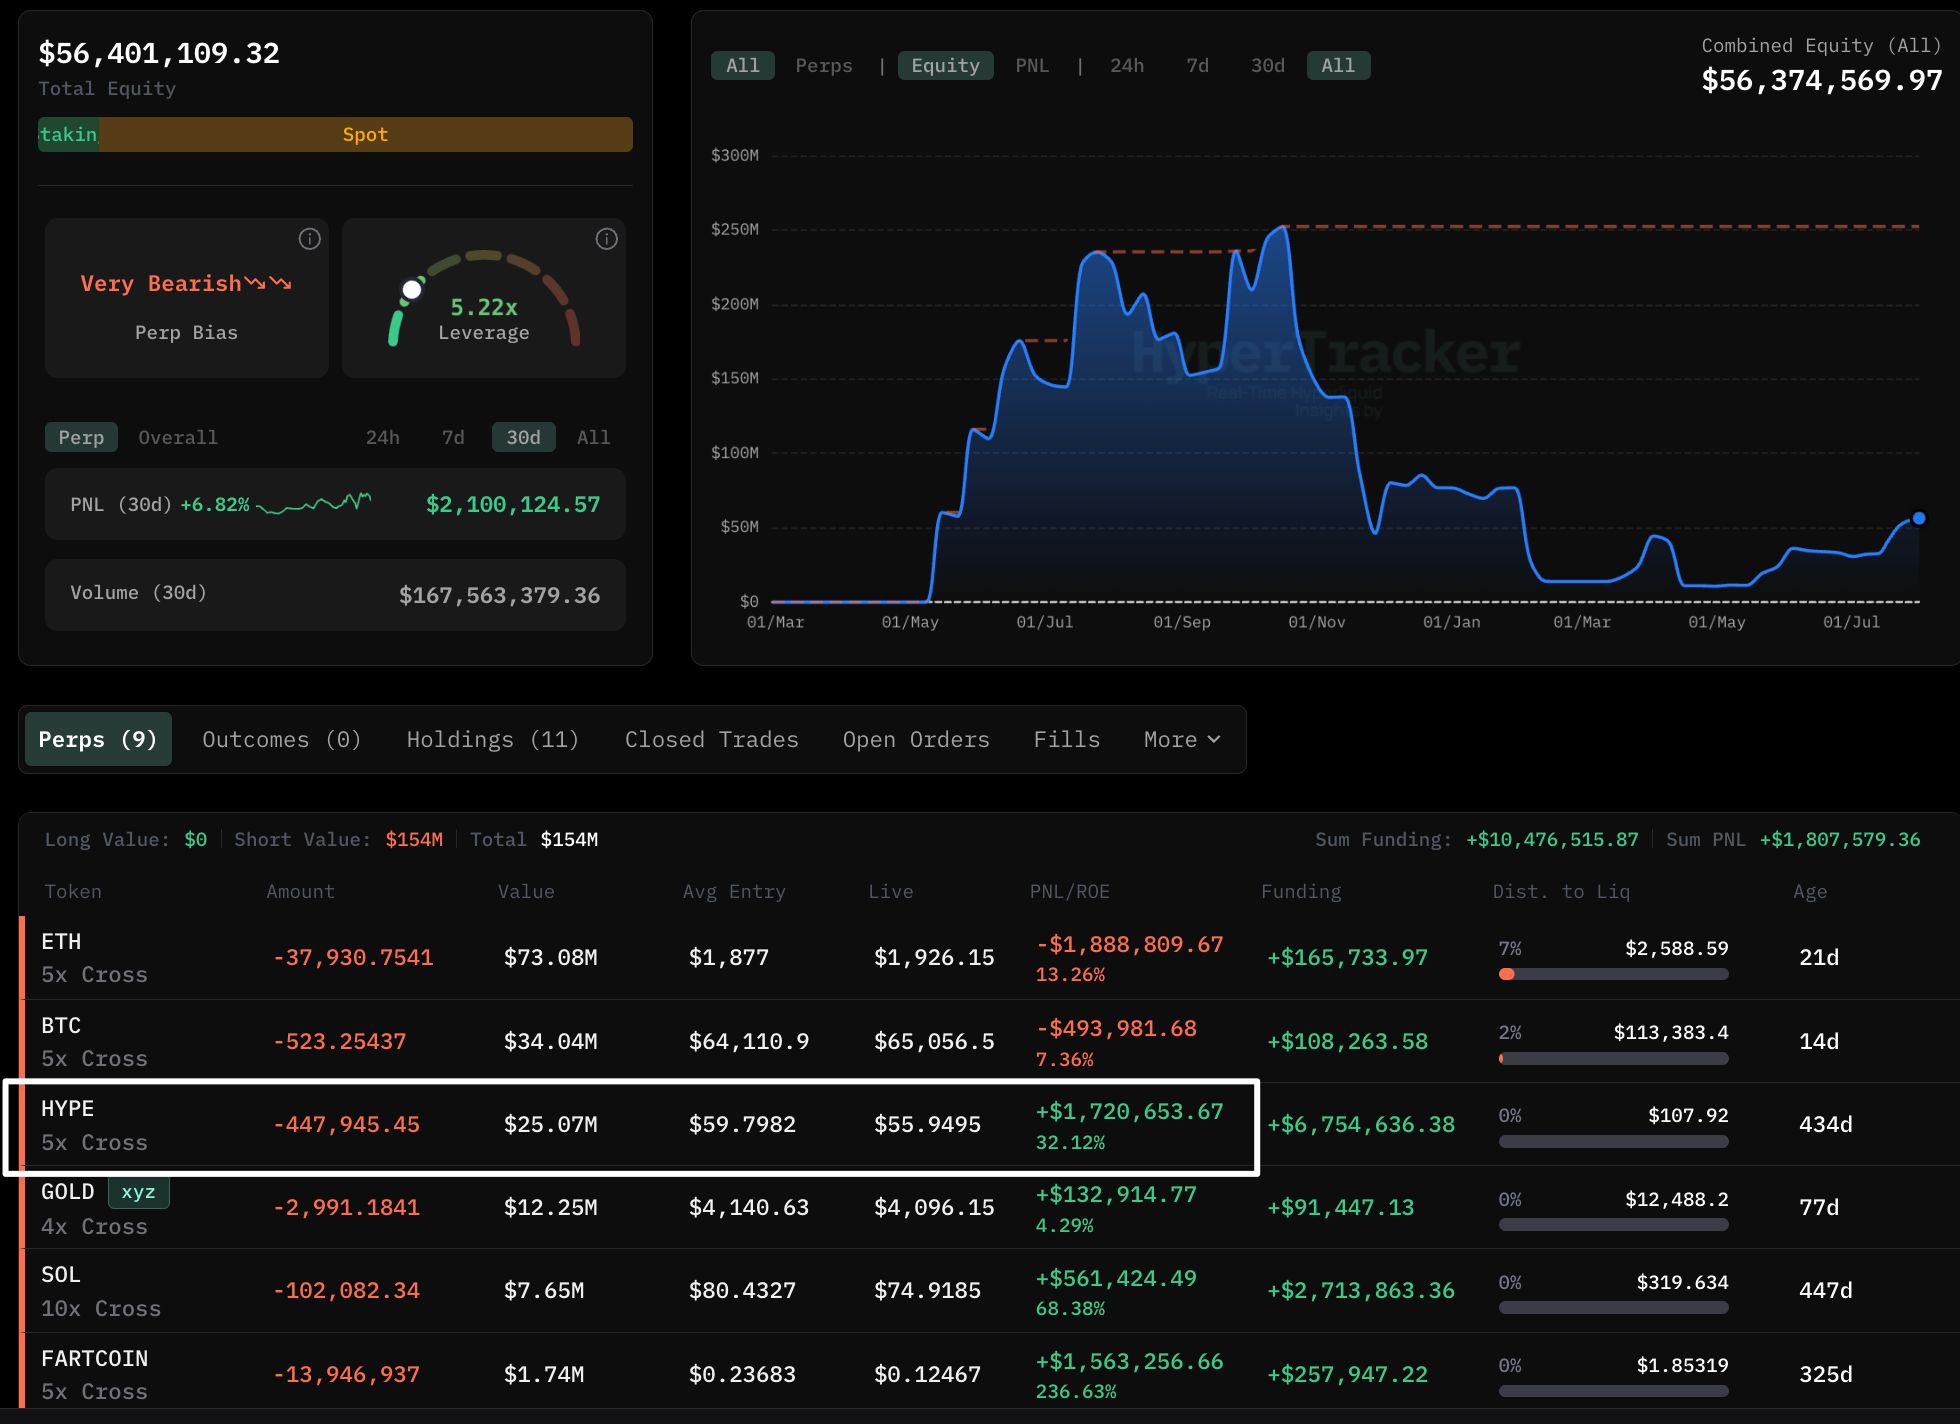Toggle chart scope to Perps
The width and height of the screenshot is (1960, 1424).
click(824, 66)
